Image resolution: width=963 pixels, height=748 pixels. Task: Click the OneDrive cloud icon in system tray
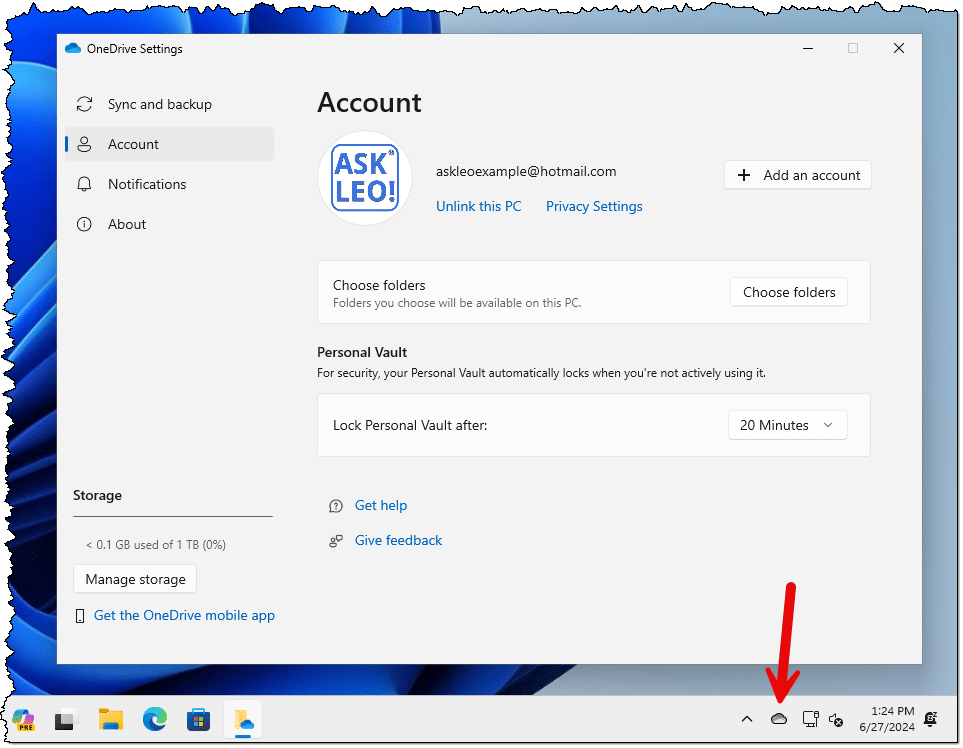[779, 719]
